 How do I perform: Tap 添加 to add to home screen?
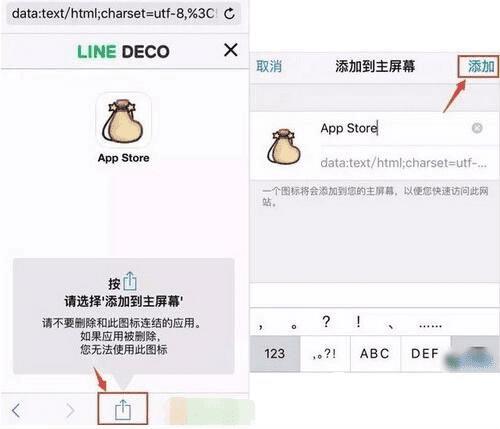(480, 66)
